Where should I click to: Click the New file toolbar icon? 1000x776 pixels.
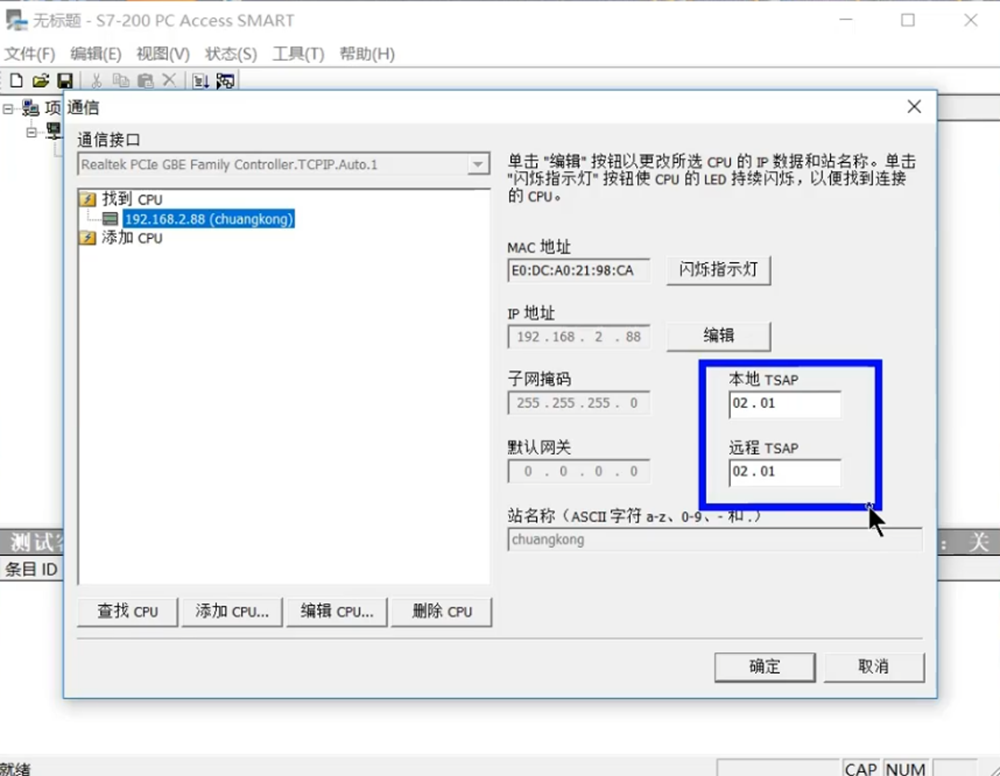pos(16,81)
